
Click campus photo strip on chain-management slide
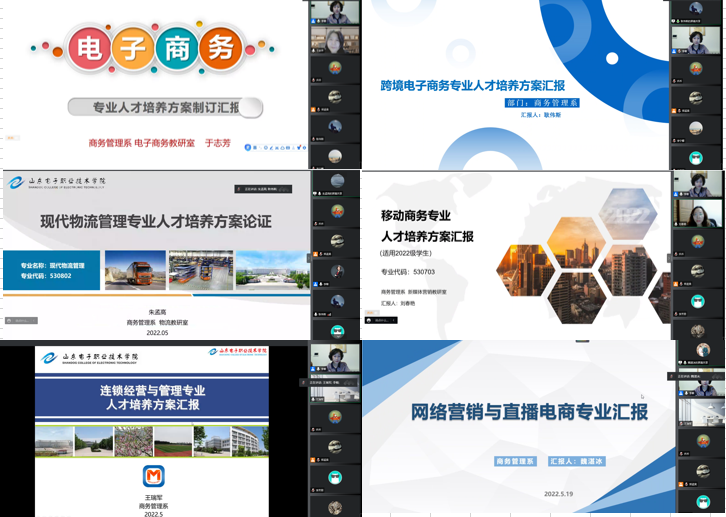coord(153,441)
